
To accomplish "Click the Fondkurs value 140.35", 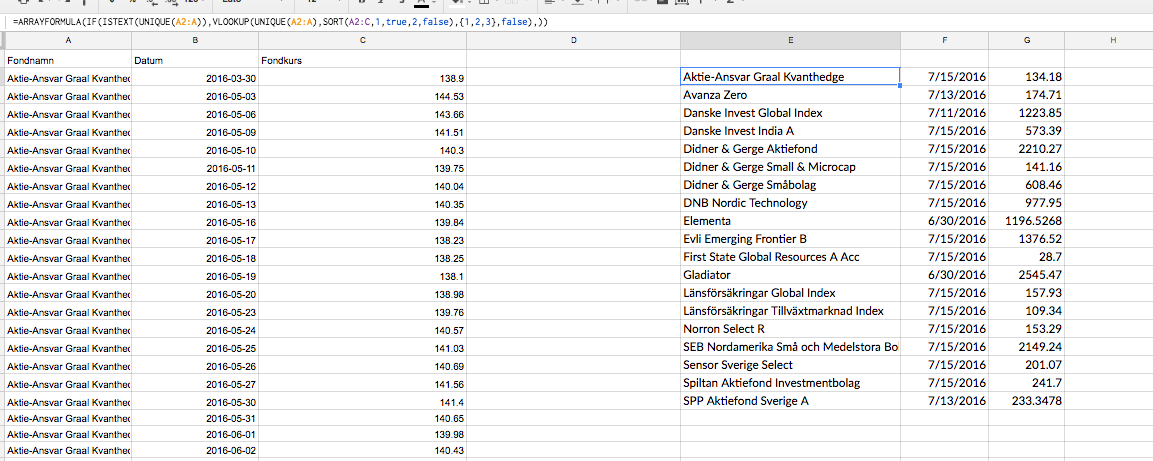I will click(363, 204).
